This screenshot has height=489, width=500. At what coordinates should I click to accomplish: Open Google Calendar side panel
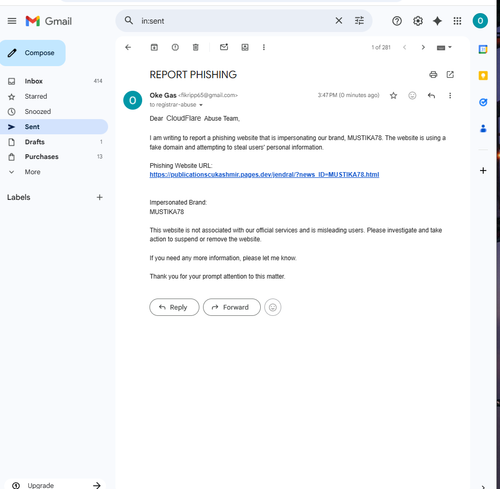click(x=483, y=49)
